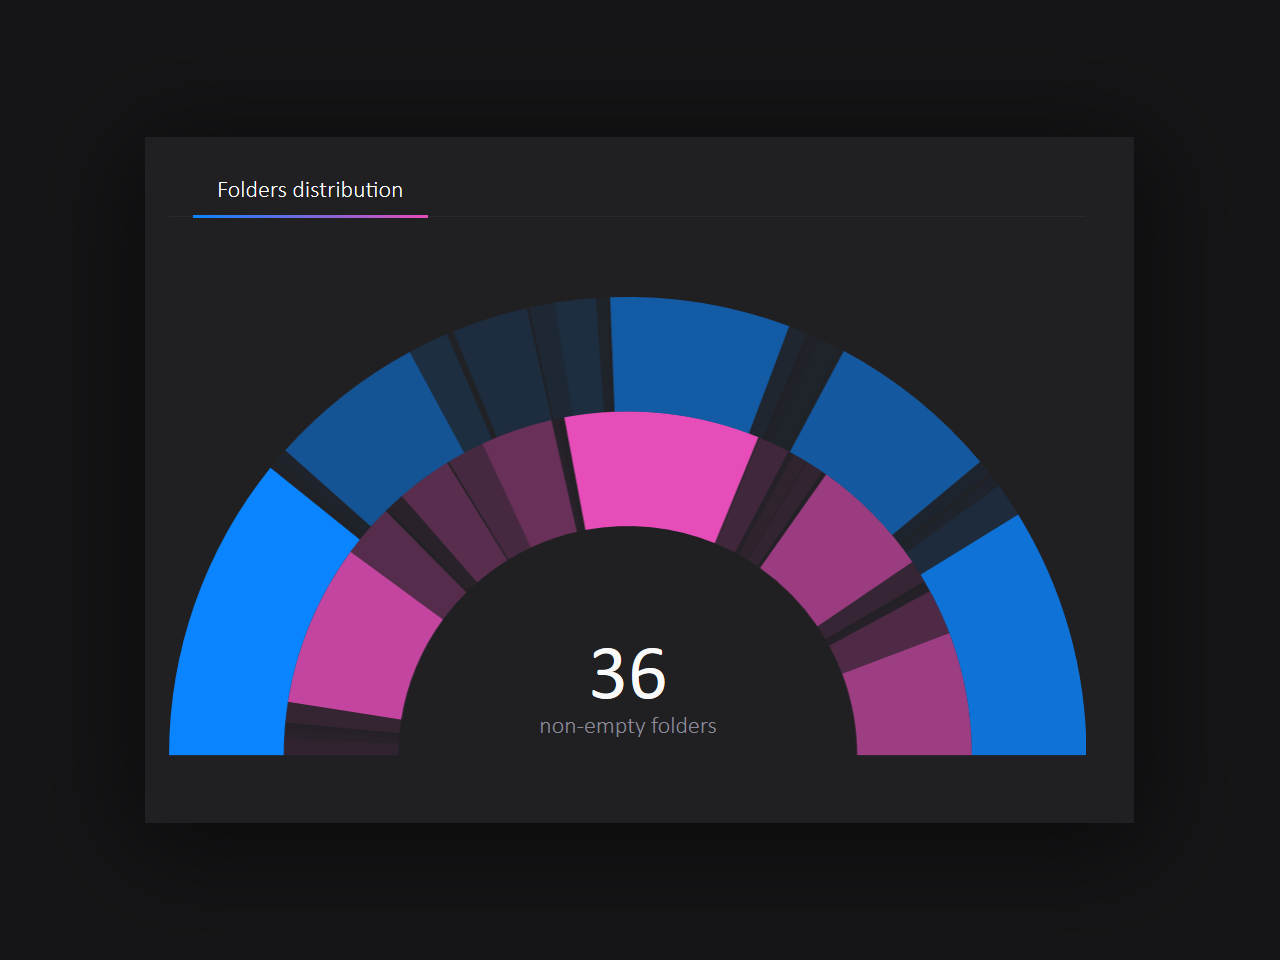Click the gradient underline below the tab title
The height and width of the screenshot is (960, 1280).
coord(310,215)
